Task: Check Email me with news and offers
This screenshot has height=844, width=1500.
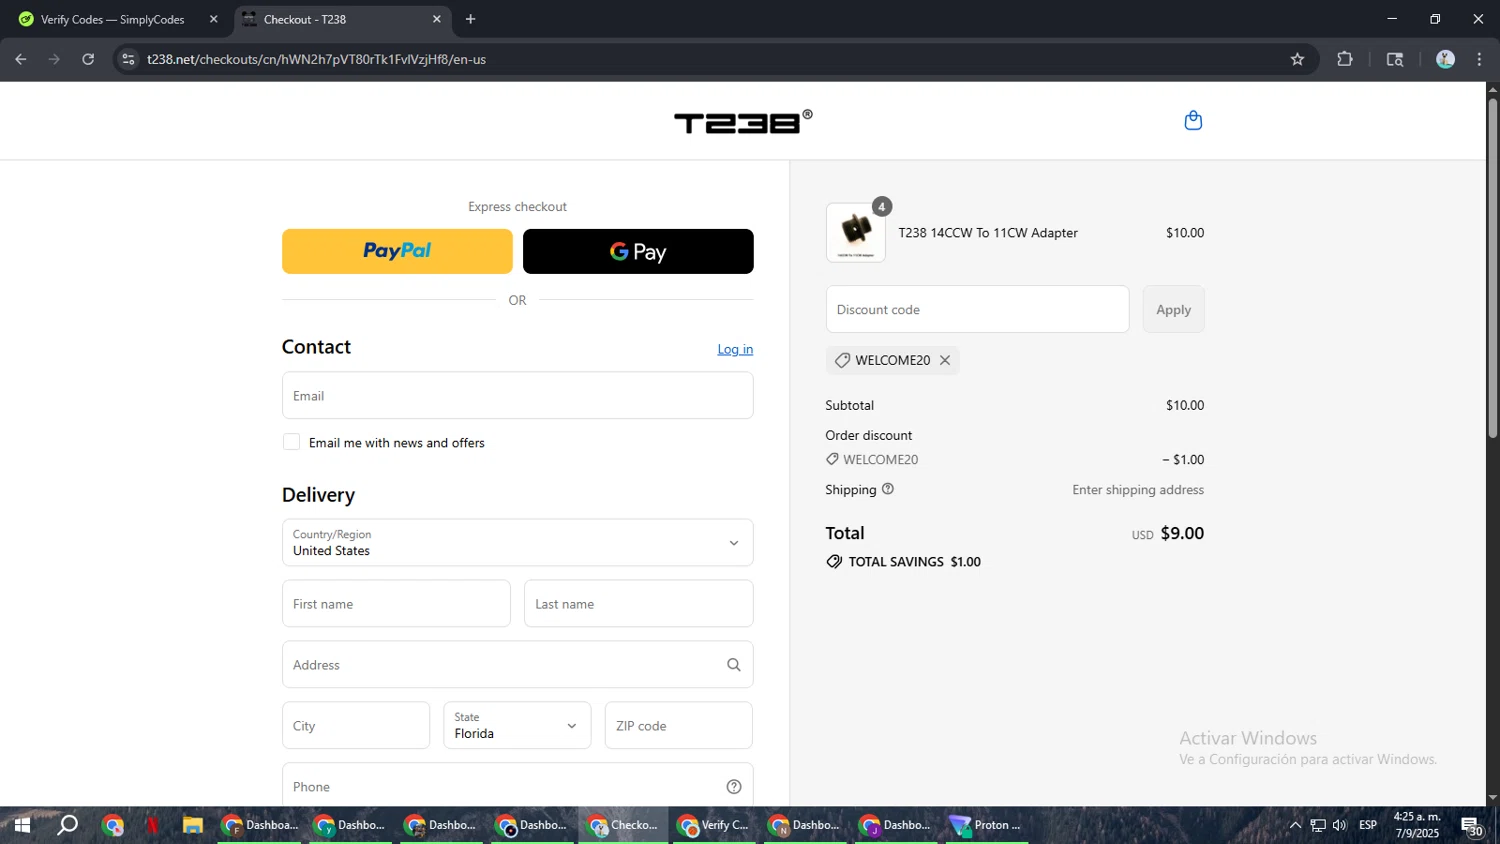Action: point(291,442)
